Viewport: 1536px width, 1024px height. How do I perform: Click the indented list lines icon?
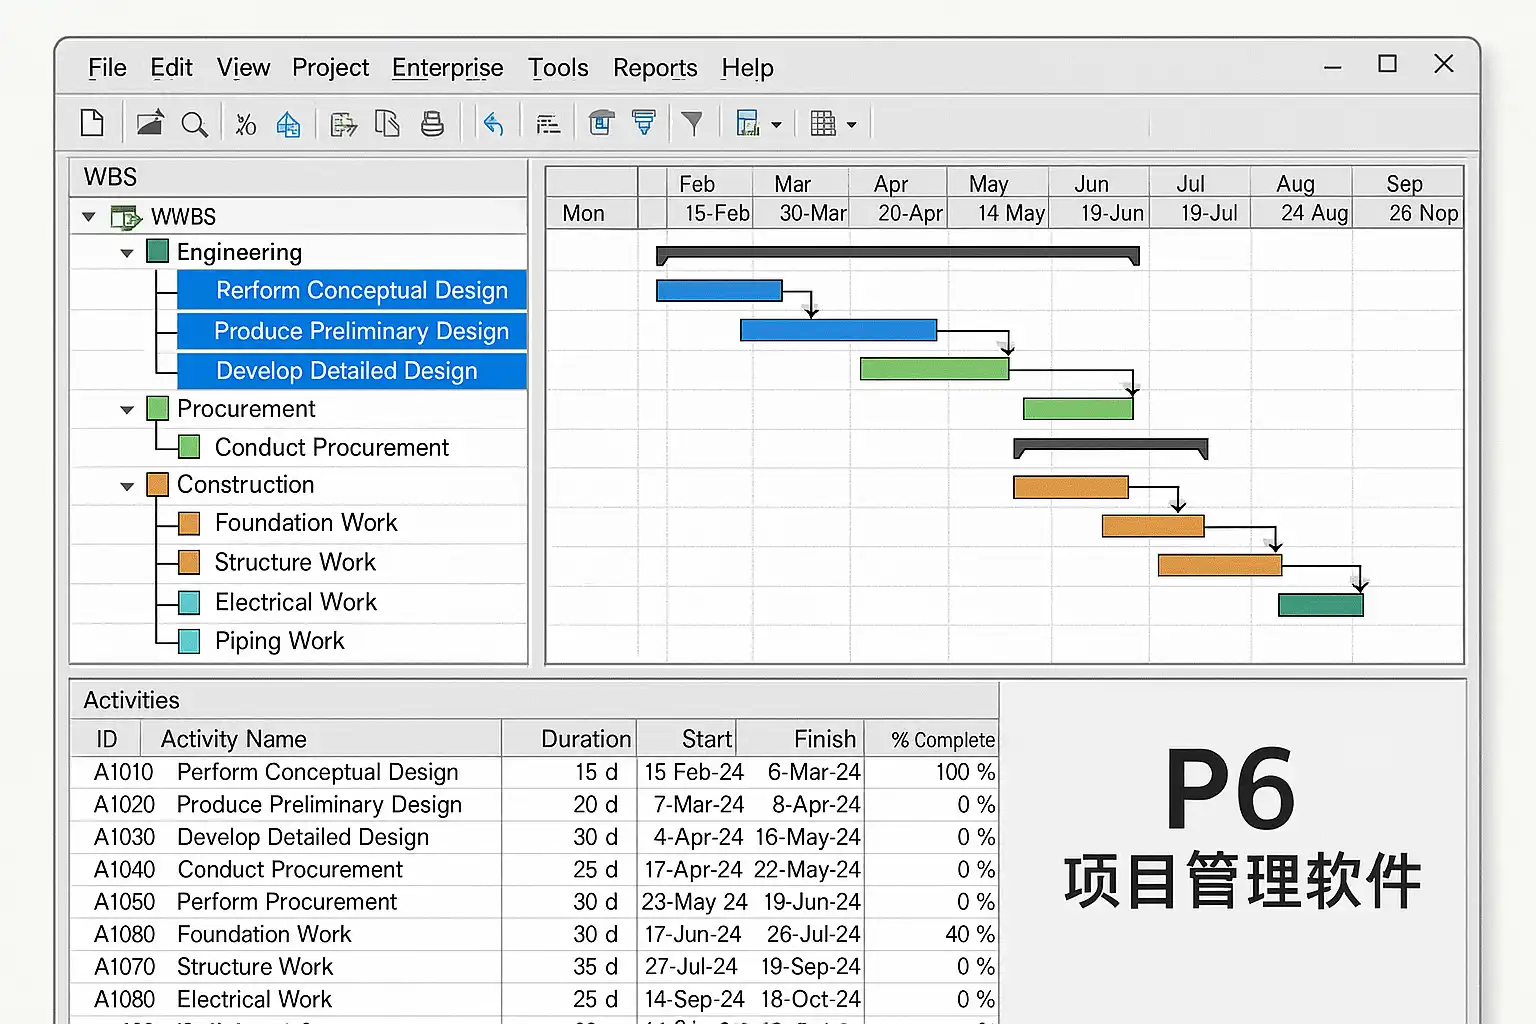click(x=548, y=124)
